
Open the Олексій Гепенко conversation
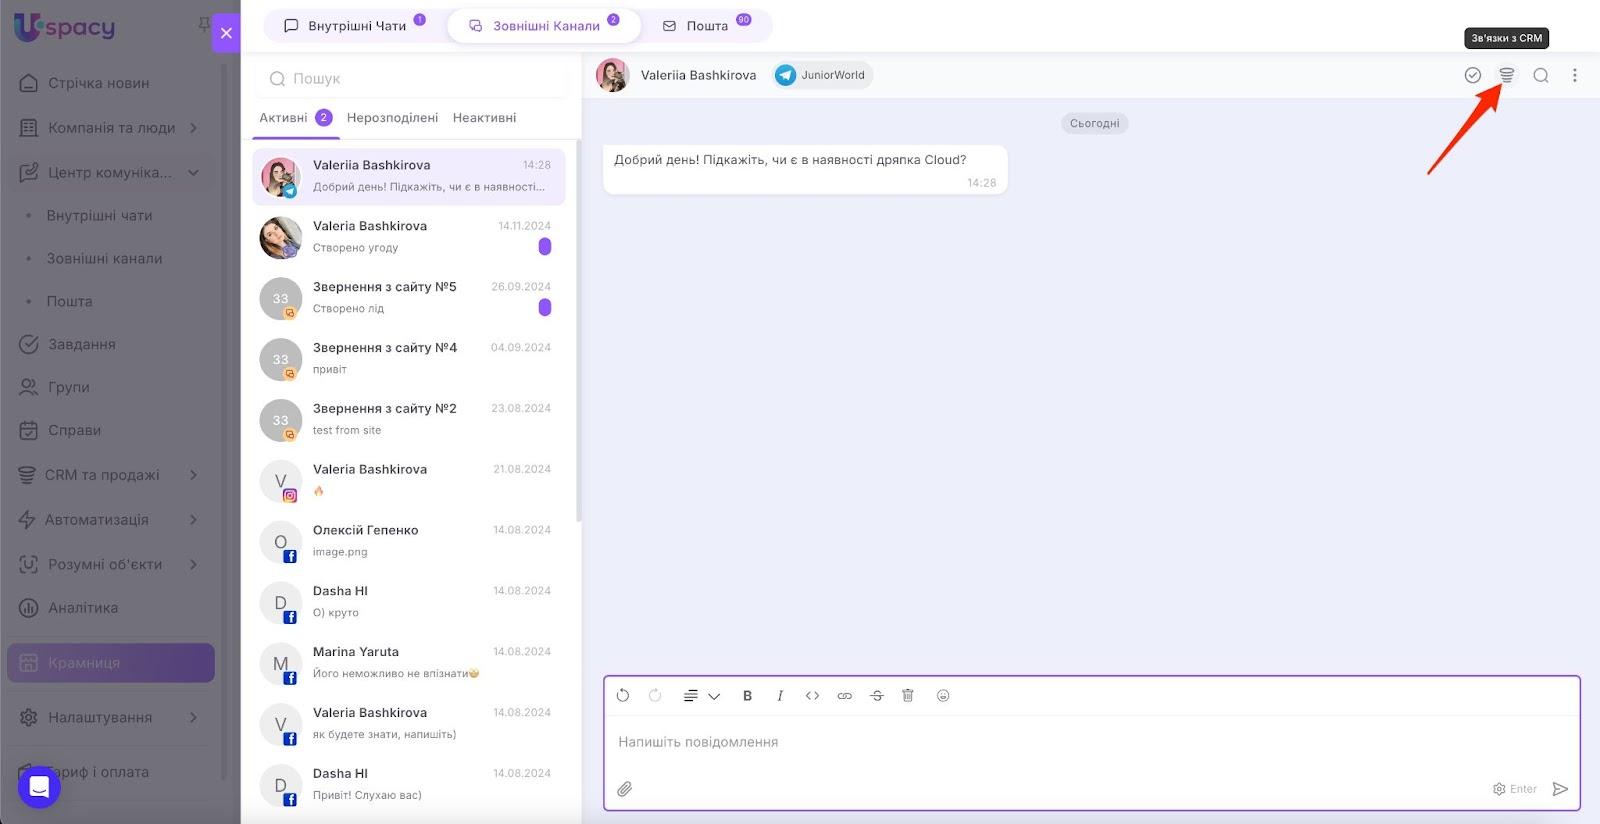coord(409,542)
